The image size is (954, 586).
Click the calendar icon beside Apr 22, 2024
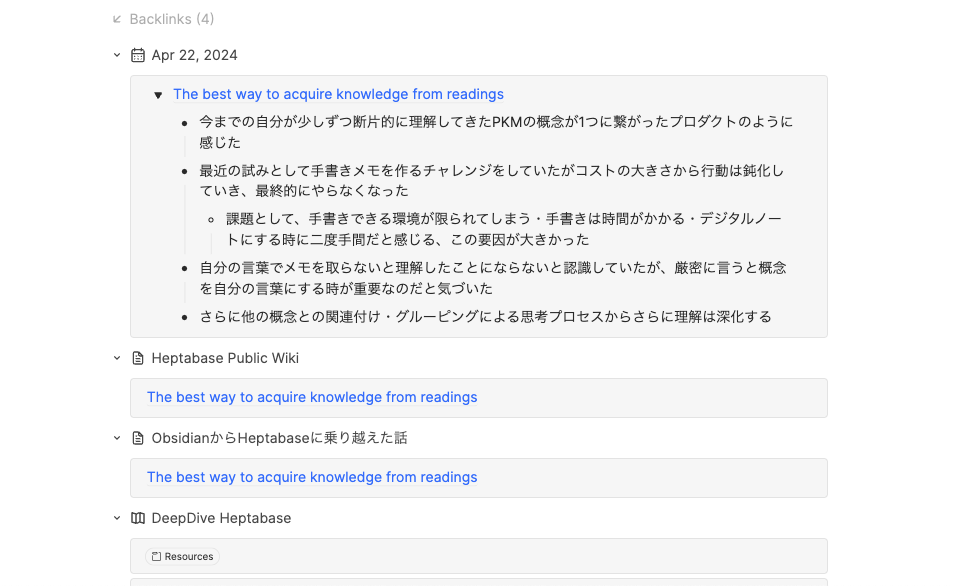(x=138, y=55)
